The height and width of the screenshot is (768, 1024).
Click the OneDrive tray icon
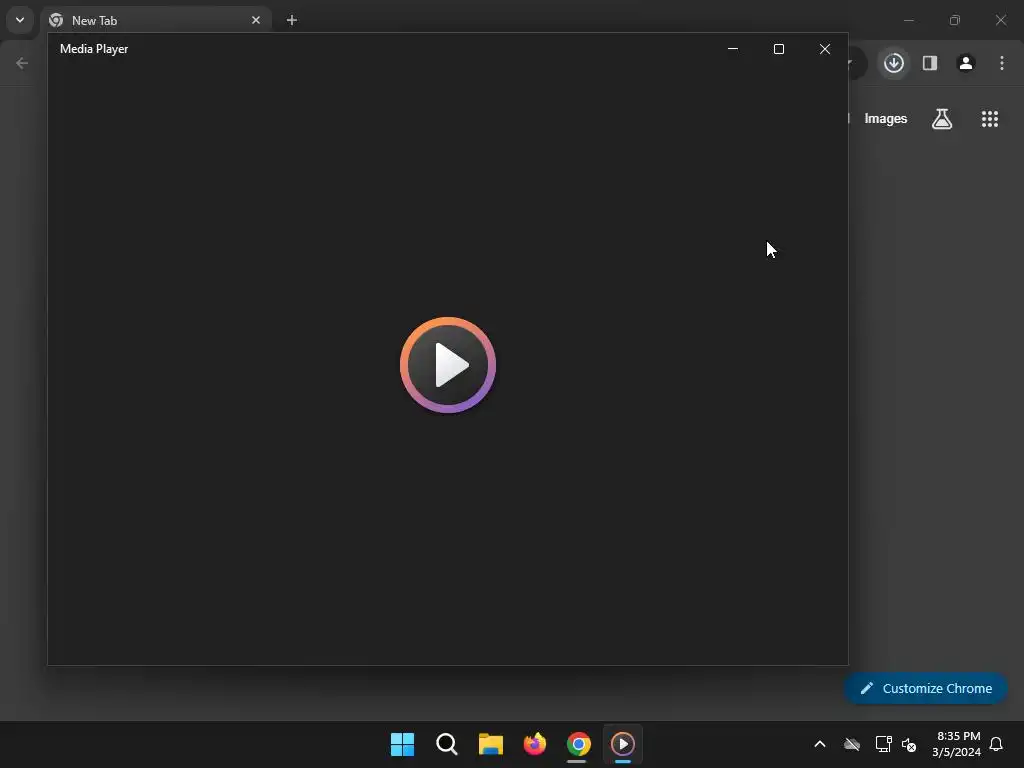[x=852, y=744]
